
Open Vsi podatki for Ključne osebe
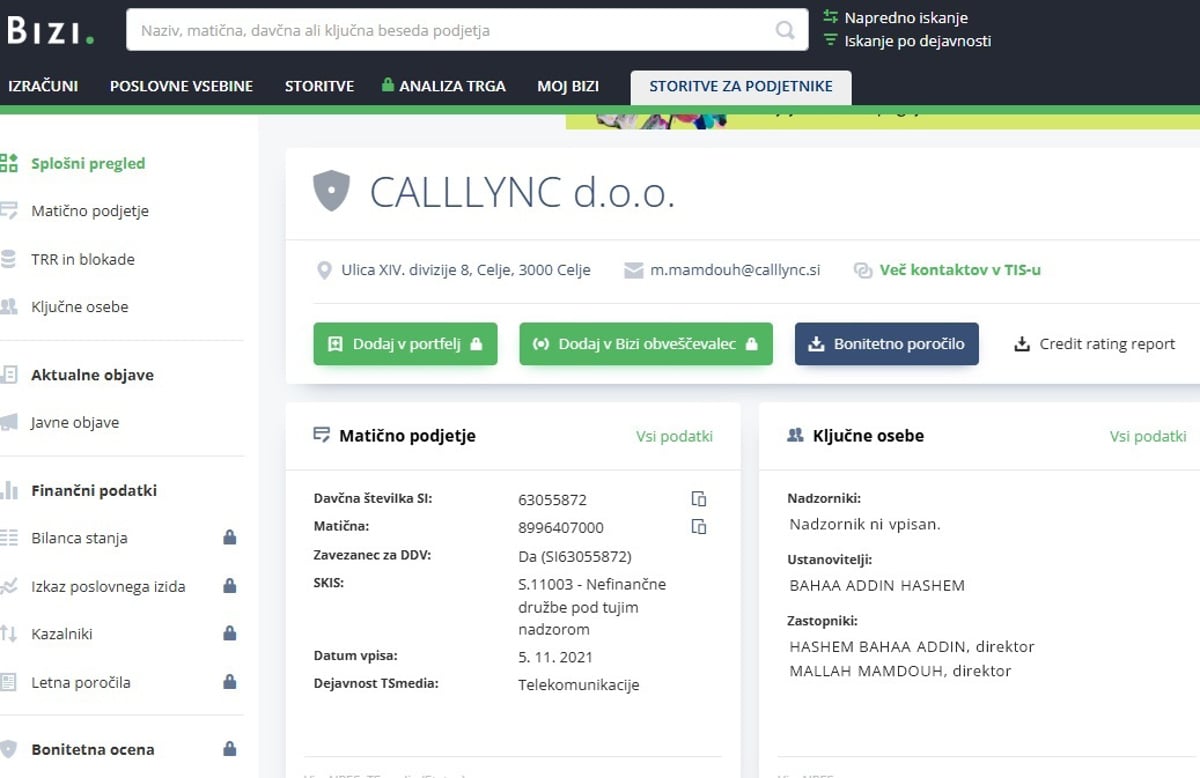(x=1147, y=436)
